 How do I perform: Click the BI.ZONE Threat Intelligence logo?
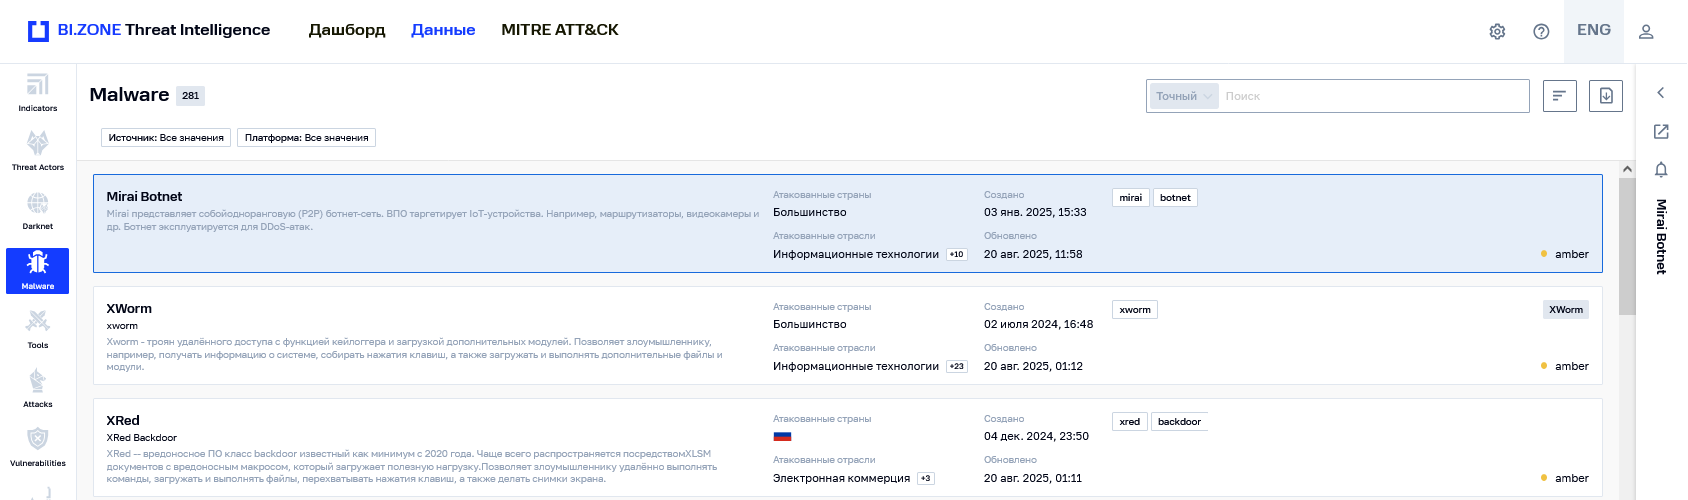(149, 30)
